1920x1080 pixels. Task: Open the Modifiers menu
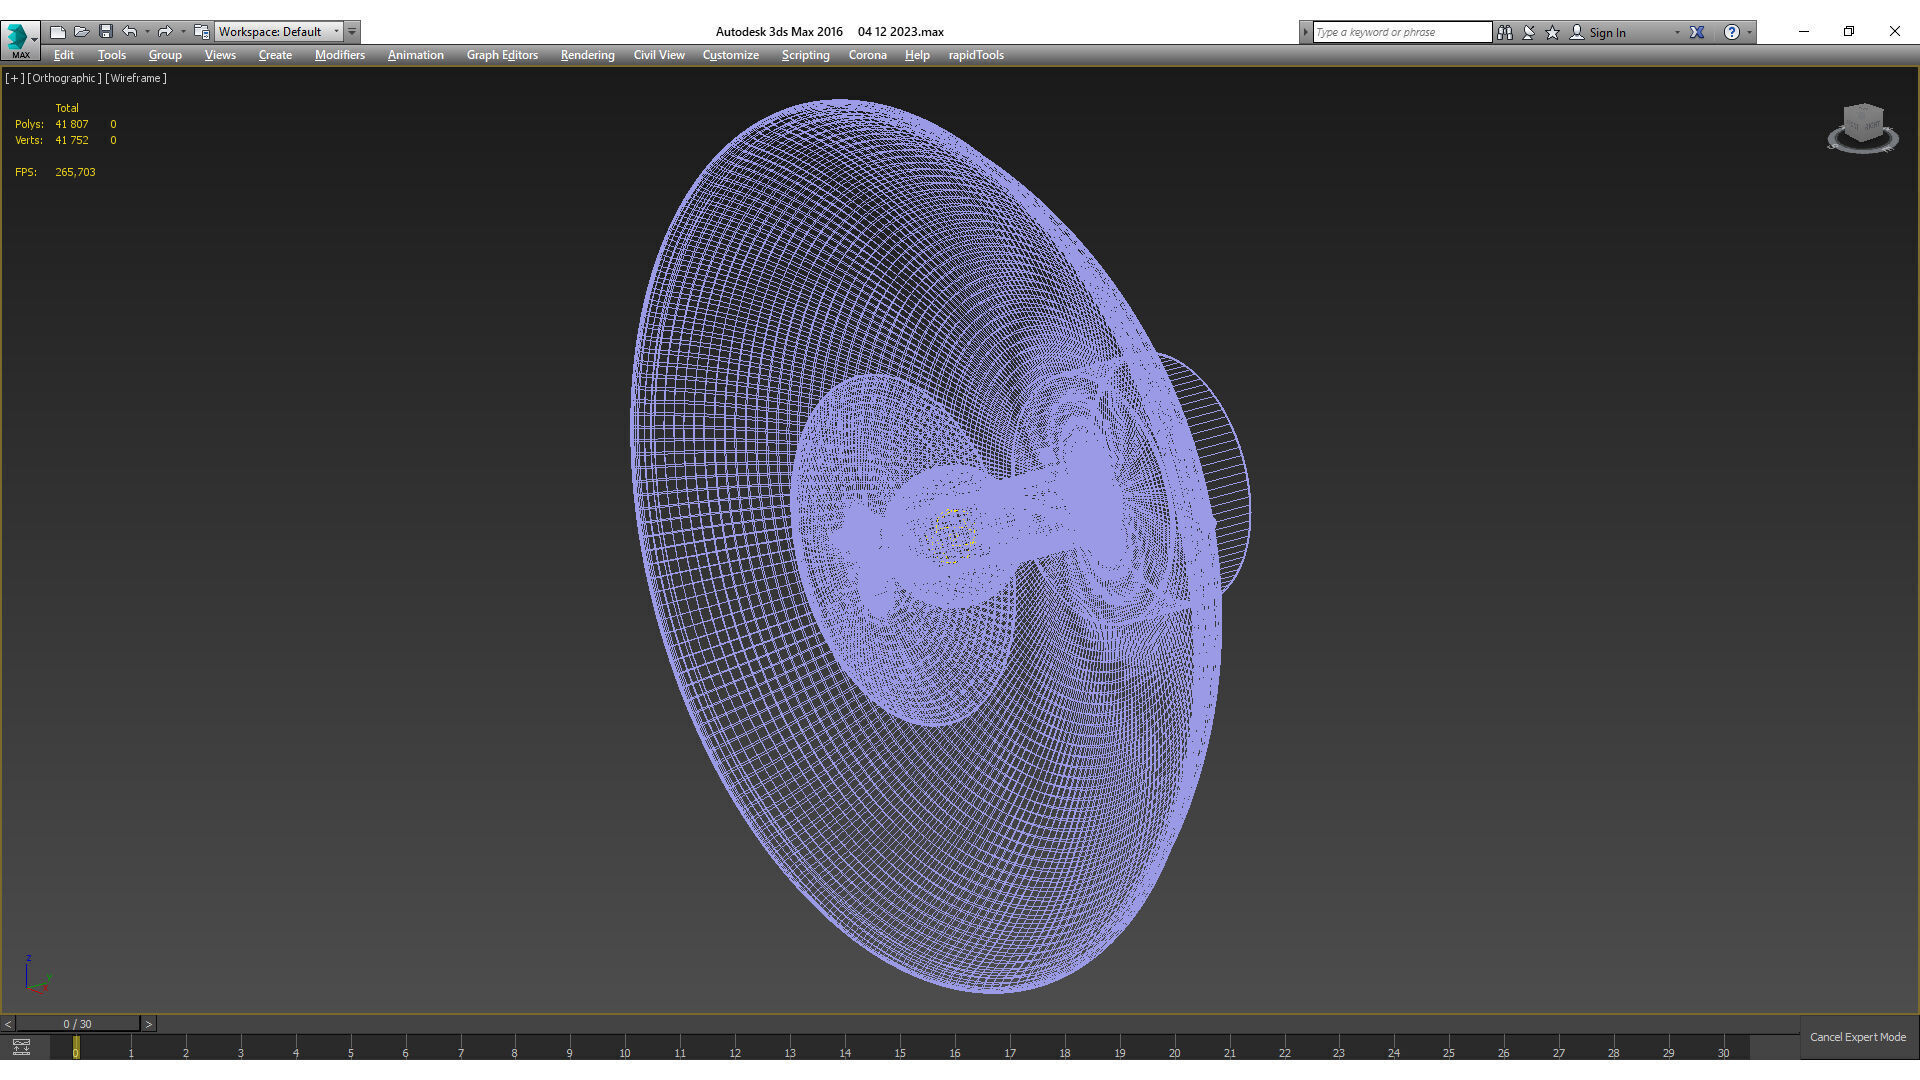[x=339, y=55]
